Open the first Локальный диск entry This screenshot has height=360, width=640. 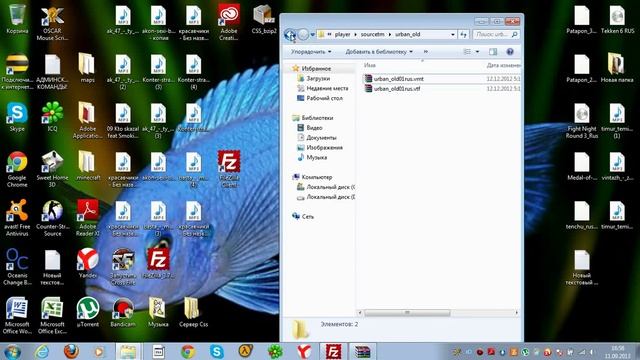330,187
